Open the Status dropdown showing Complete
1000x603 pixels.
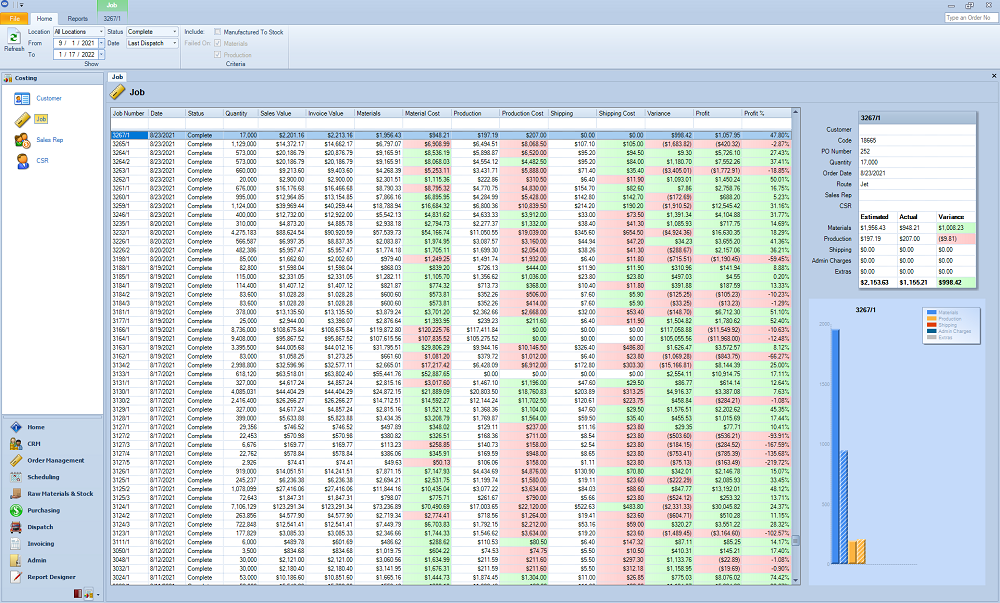click(175, 32)
